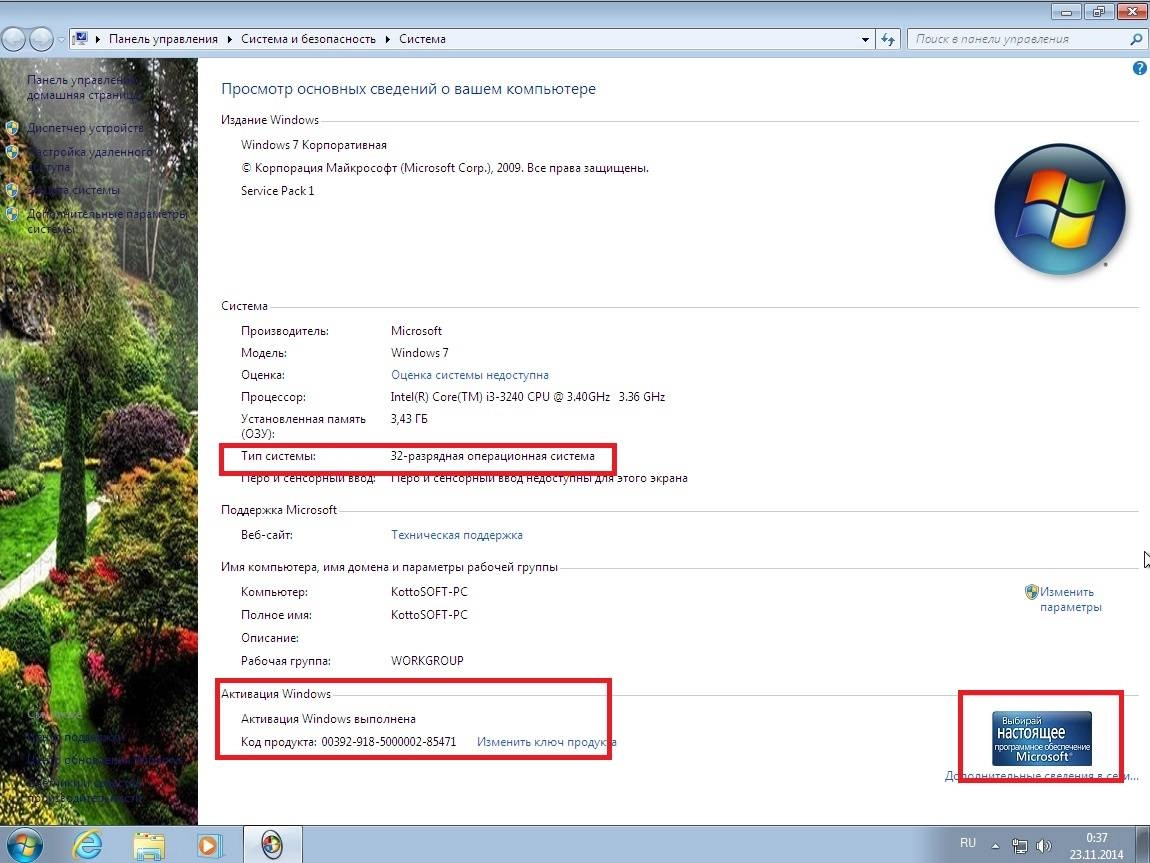This screenshot has height=863, width=1150.
Task: Open the address bar history dropdown arrow
Action: (865, 40)
